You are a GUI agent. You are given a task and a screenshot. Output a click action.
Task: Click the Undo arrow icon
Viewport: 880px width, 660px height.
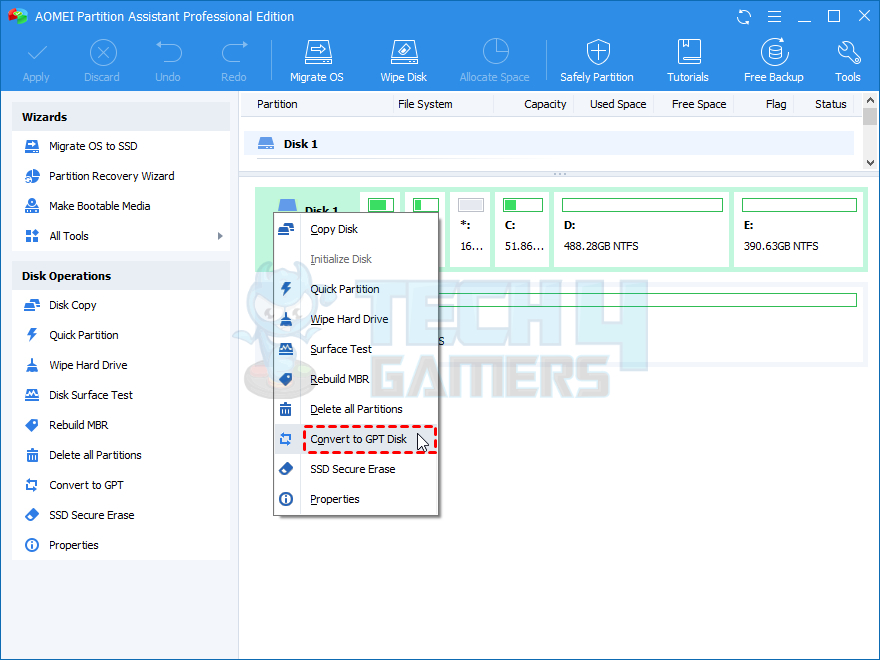coord(168,53)
